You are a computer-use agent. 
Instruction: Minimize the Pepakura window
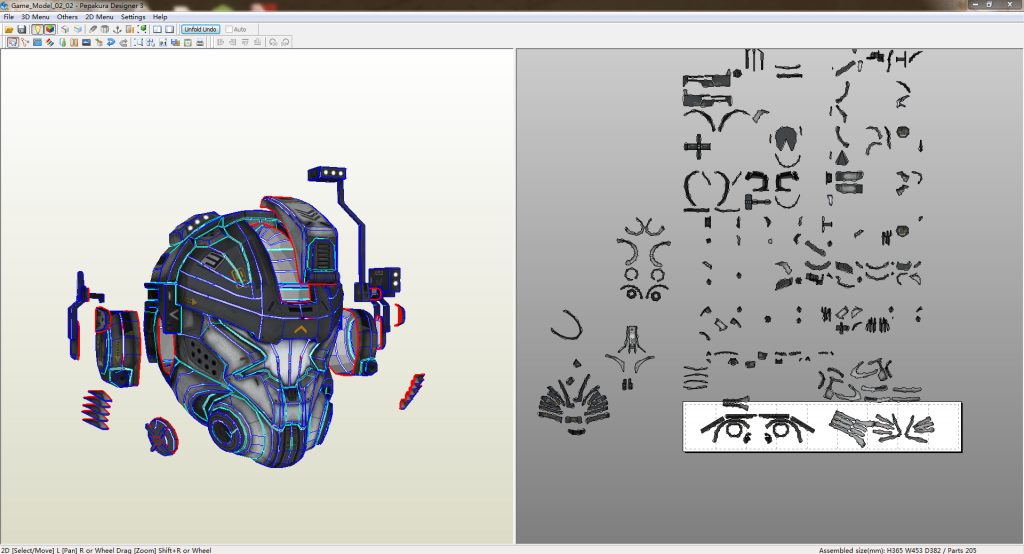pyautogui.click(x=975, y=5)
